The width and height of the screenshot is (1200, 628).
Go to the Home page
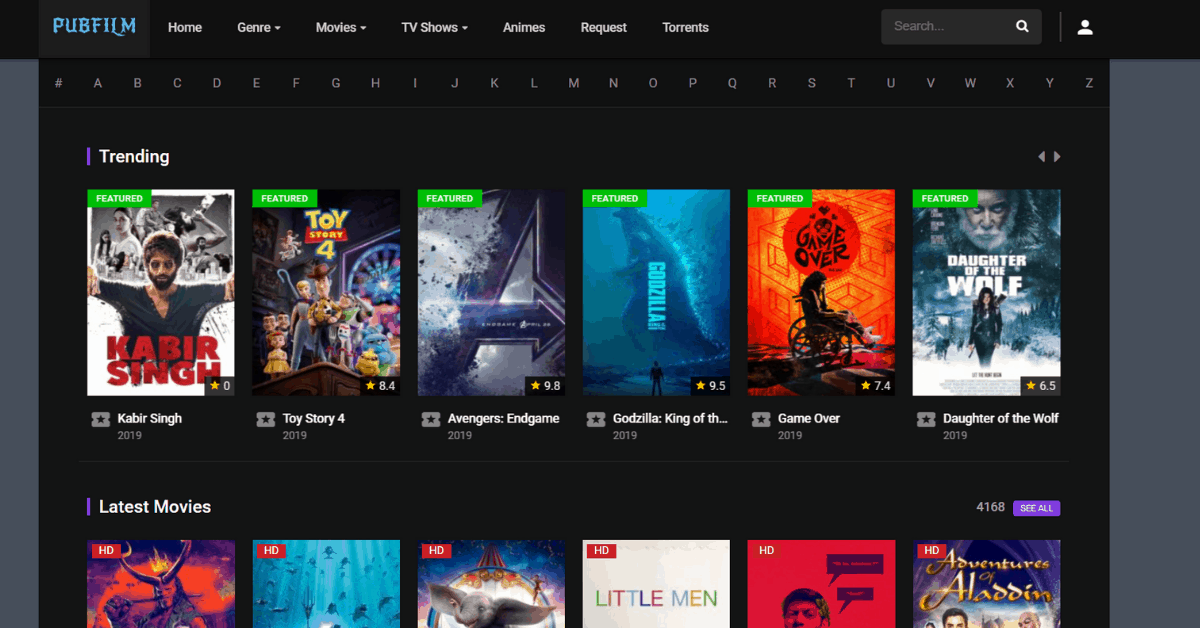pos(185,28)
